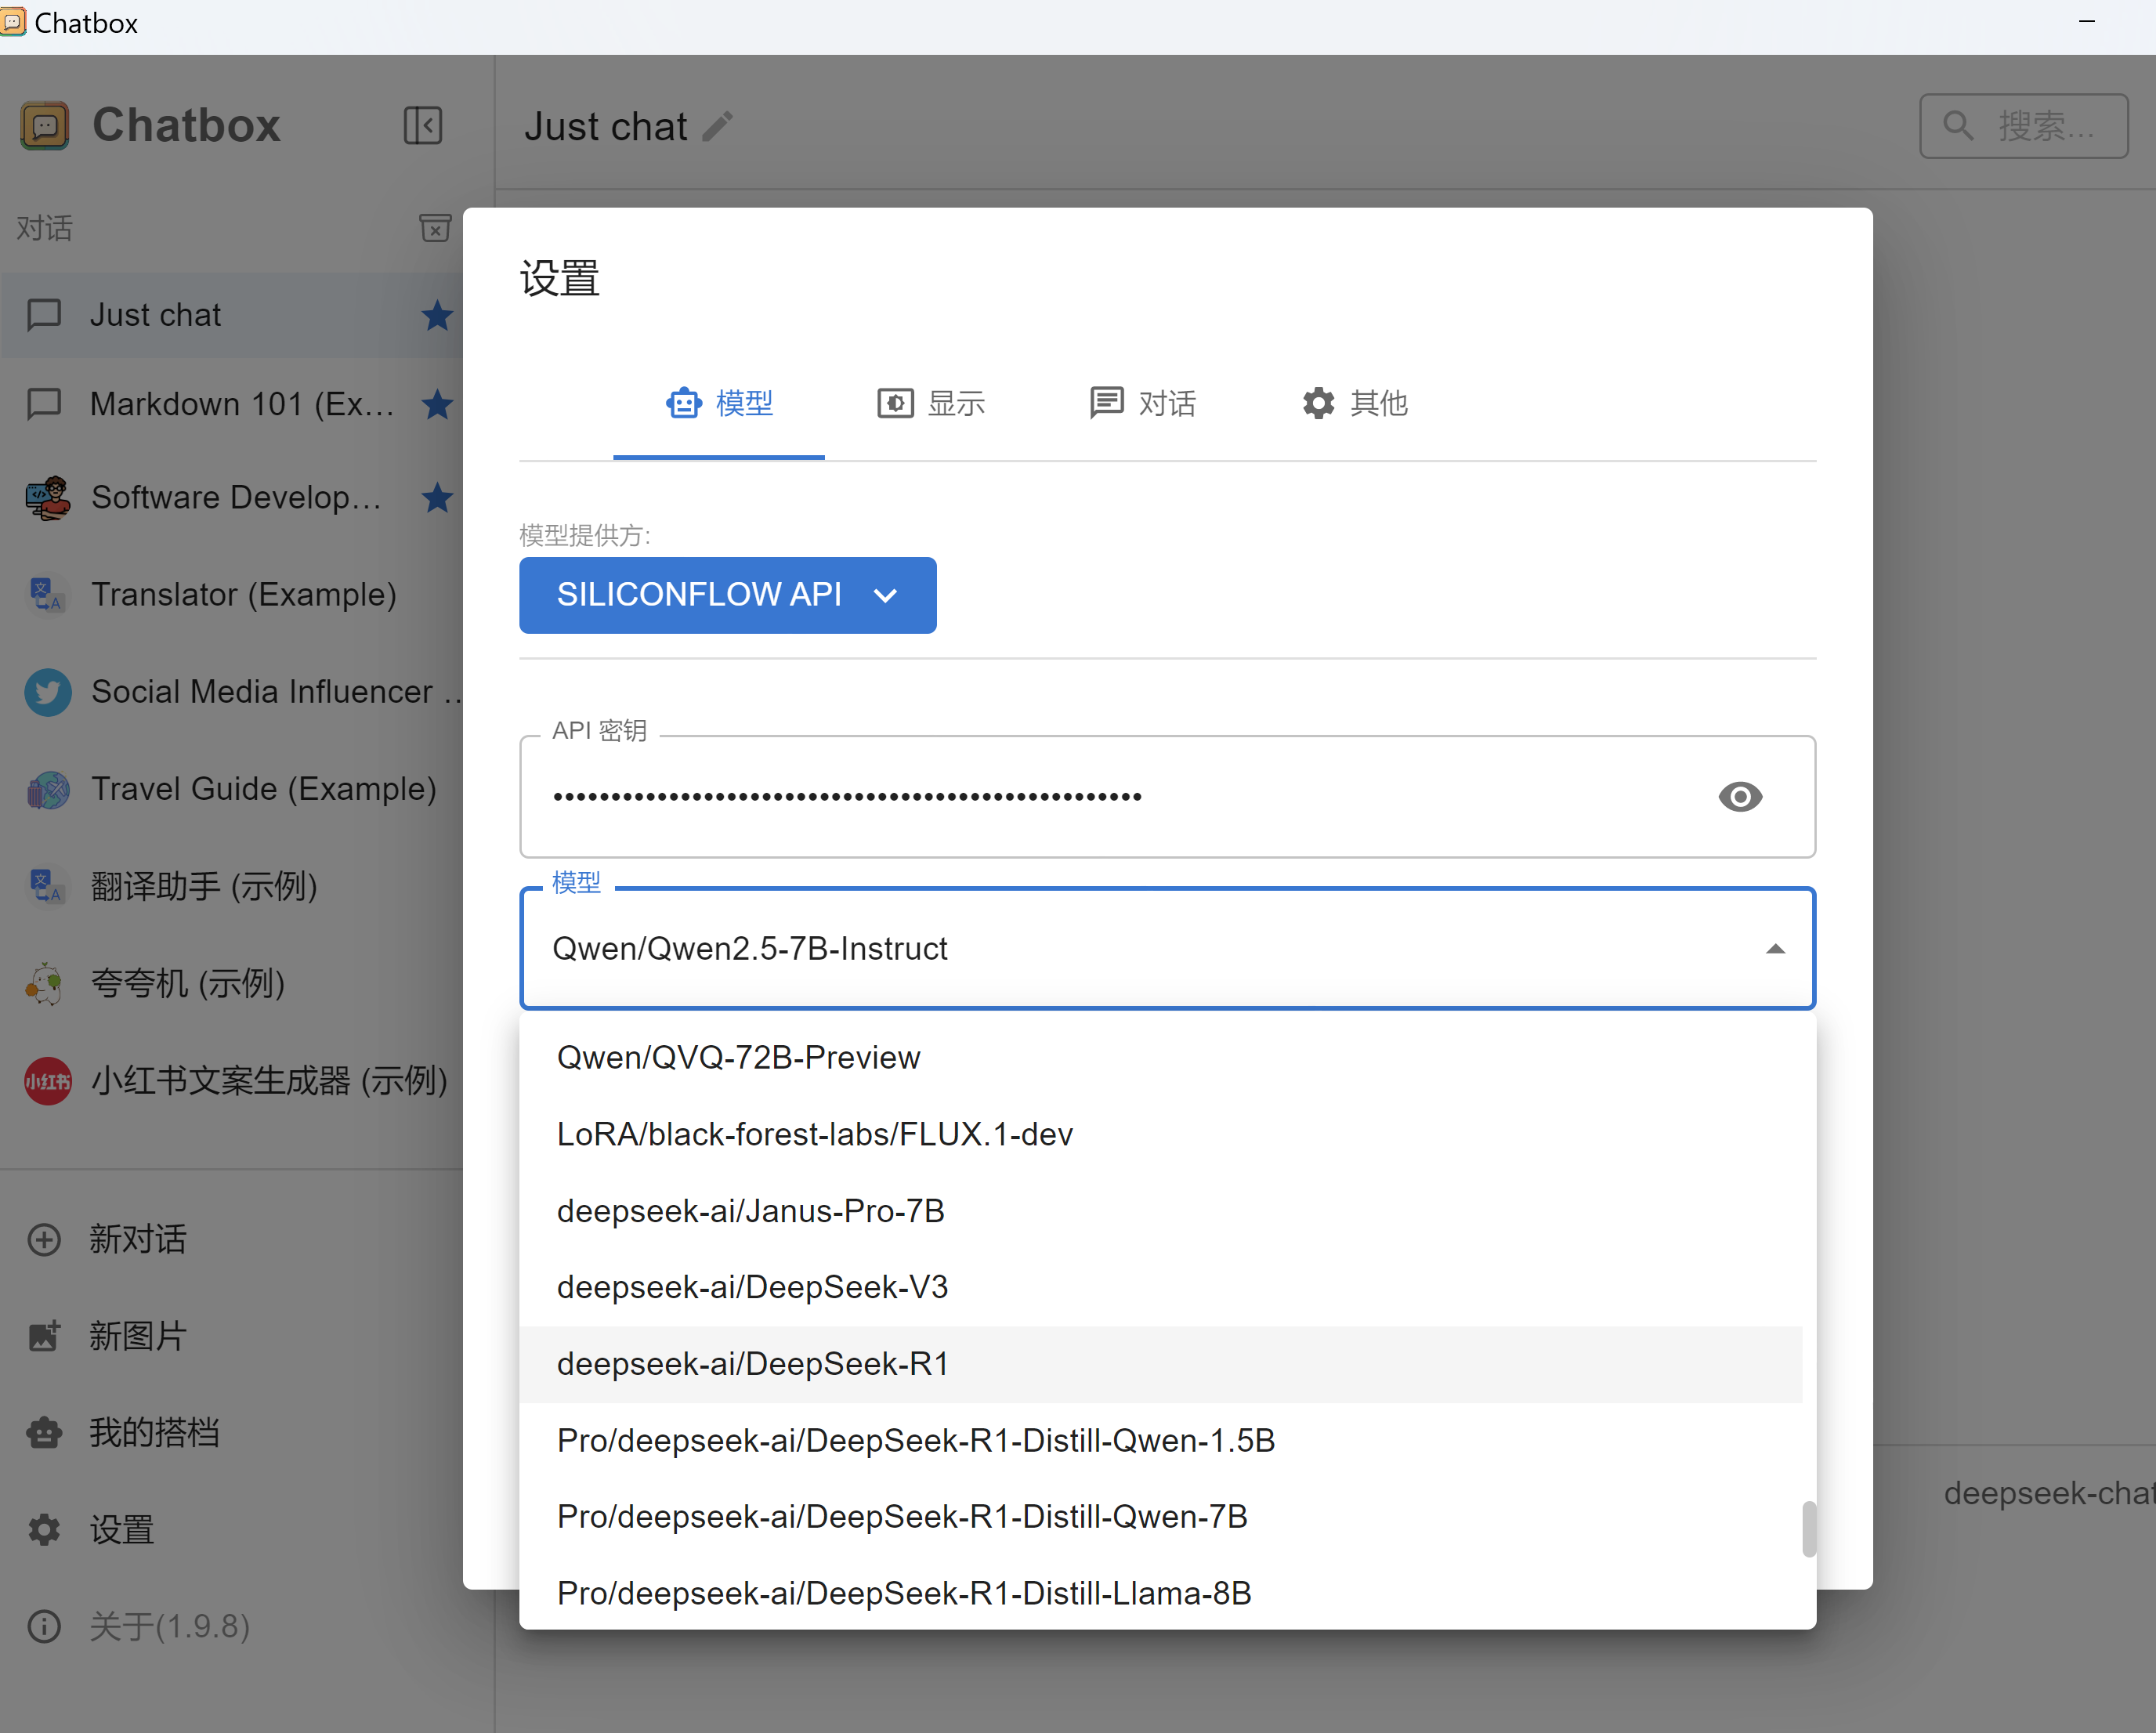Viewport: 2156px width, 1733px height.
Task: Click the model list scrollbar thumb
Action: [x=1808, y=1529]
